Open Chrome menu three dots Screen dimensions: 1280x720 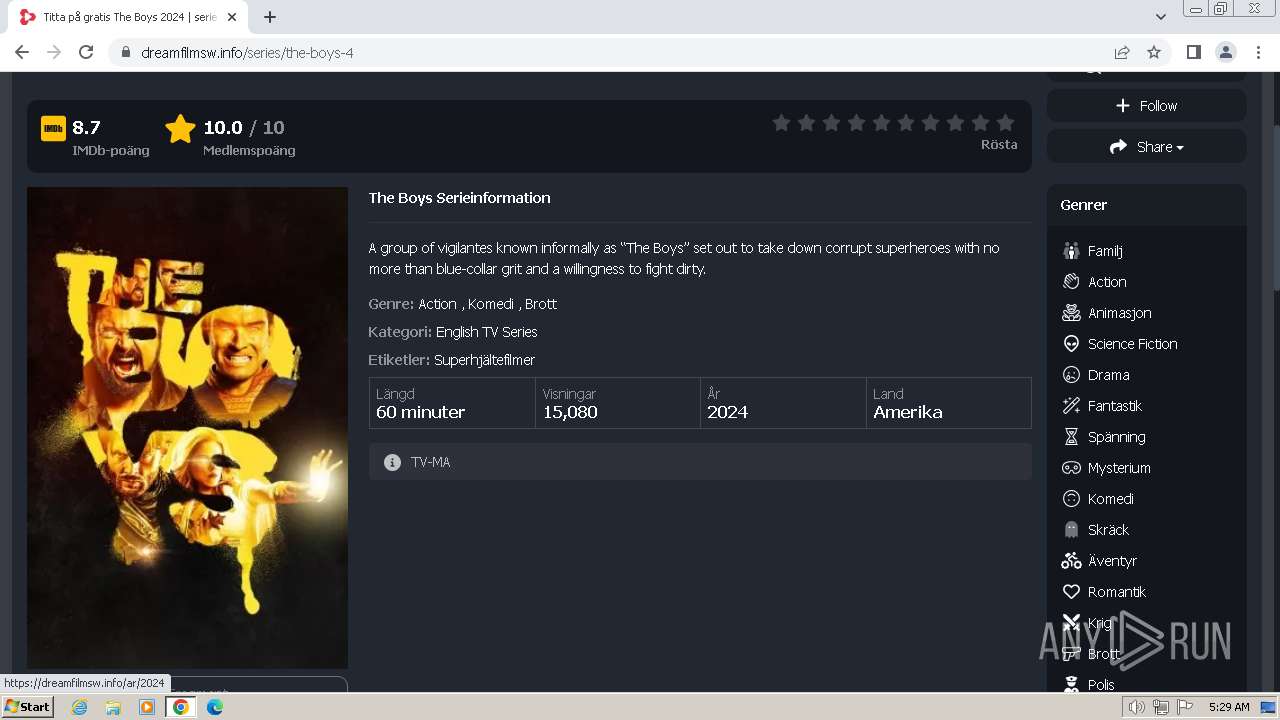pos(1257,52)
